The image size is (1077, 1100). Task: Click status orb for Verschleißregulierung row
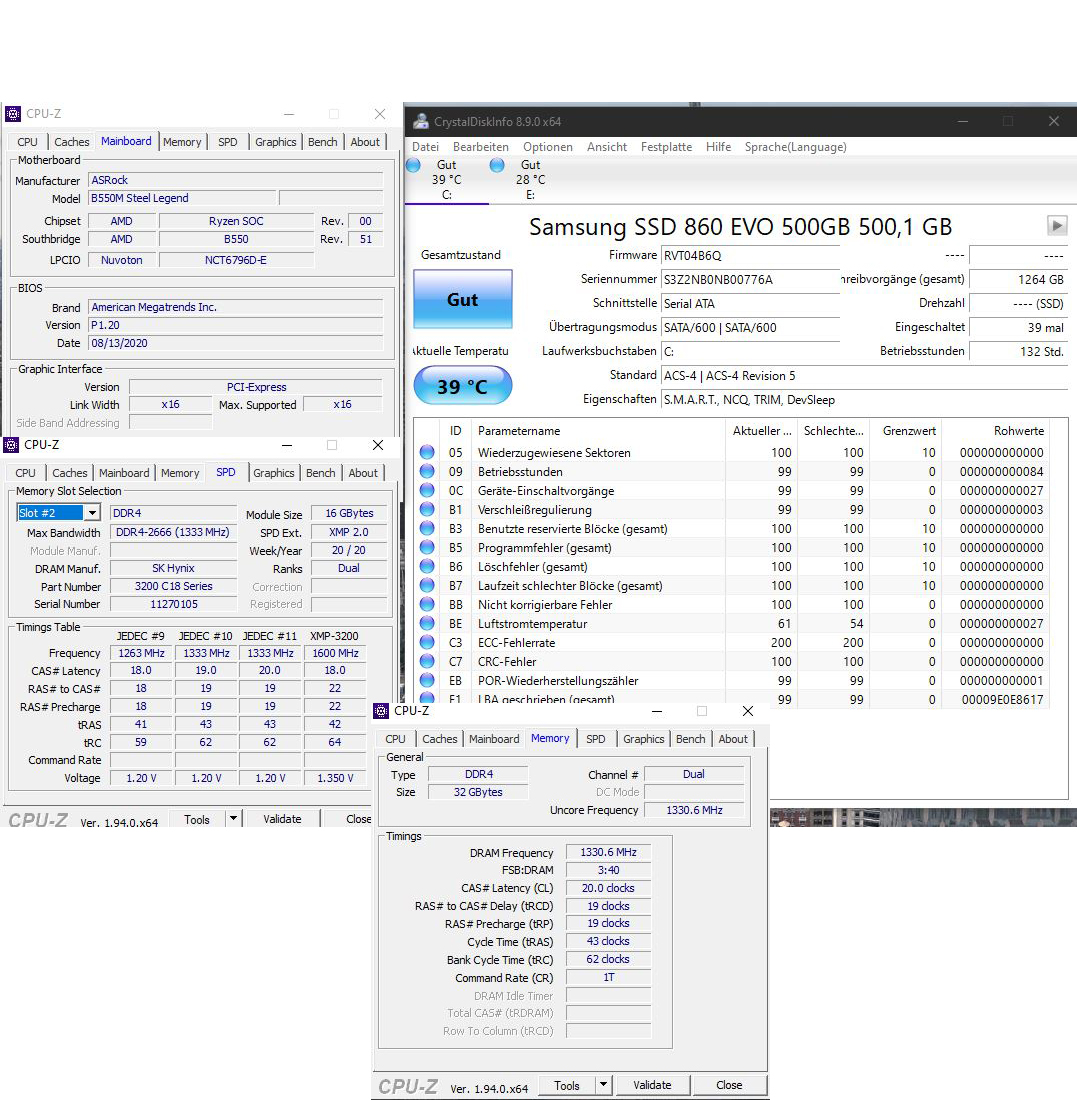pos(427,509)
